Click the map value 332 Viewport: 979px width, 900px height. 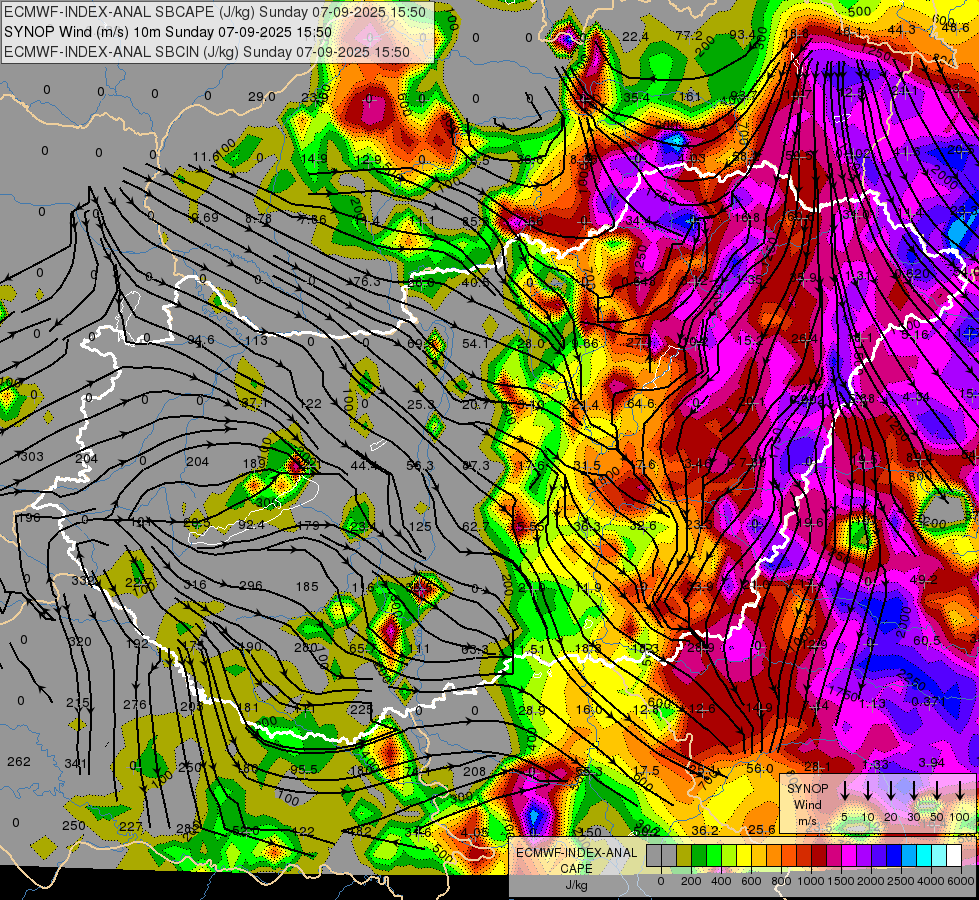click(x=82, y=581)
